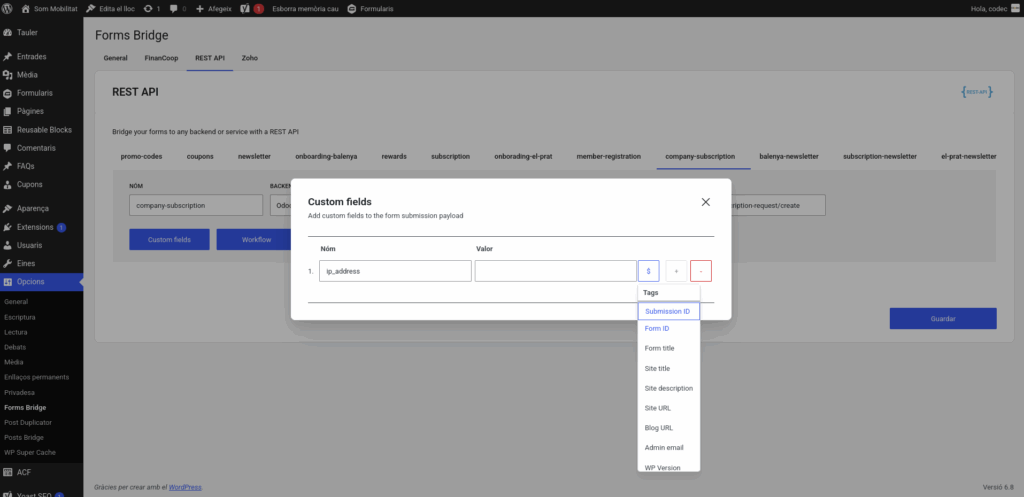1024x497 pixels.
Task: Click the Custom fields button
Action: 169,240
